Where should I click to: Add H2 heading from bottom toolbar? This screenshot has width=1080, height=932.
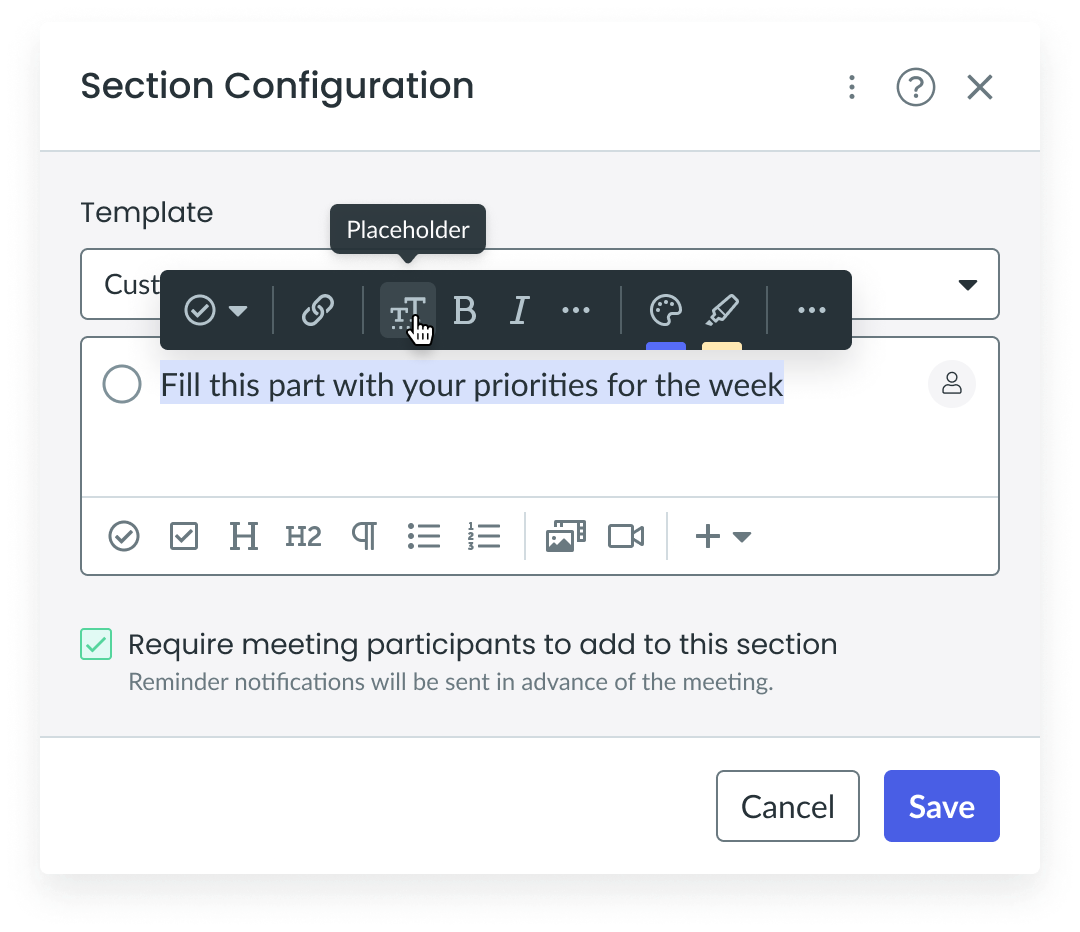(303, 536)
